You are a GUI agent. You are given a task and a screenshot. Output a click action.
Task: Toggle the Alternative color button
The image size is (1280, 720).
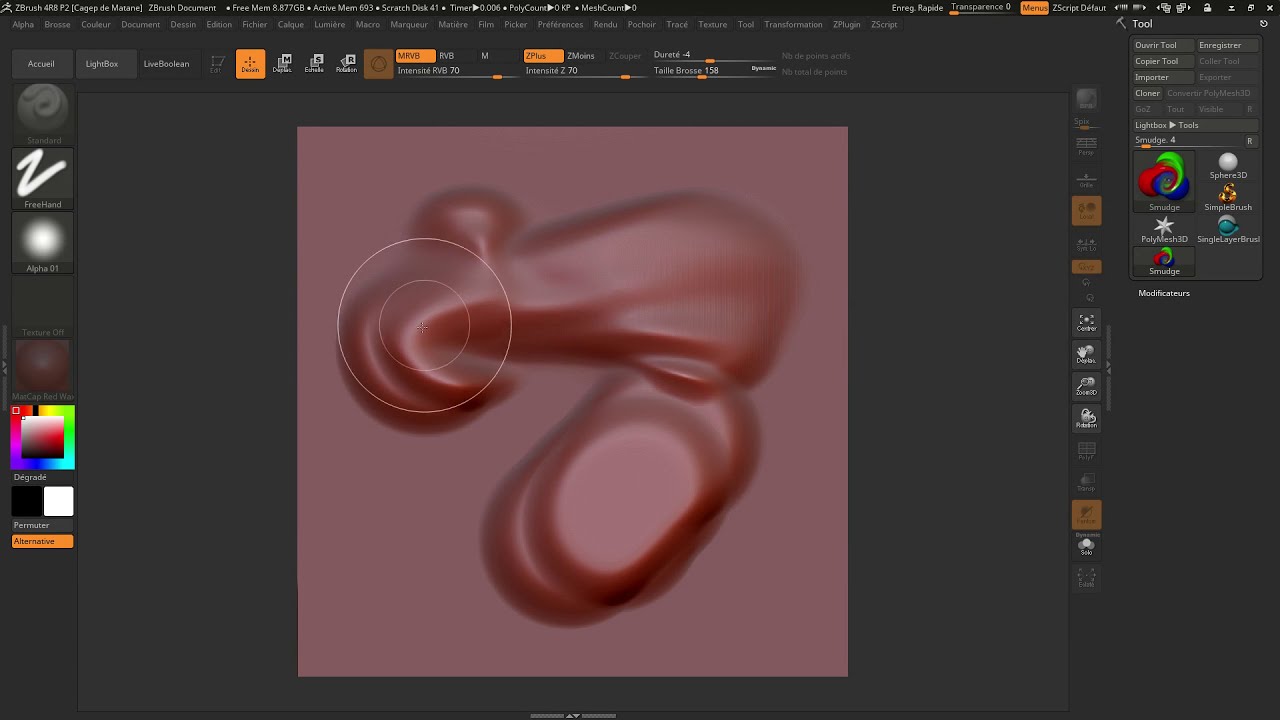[x=42, y=541]
